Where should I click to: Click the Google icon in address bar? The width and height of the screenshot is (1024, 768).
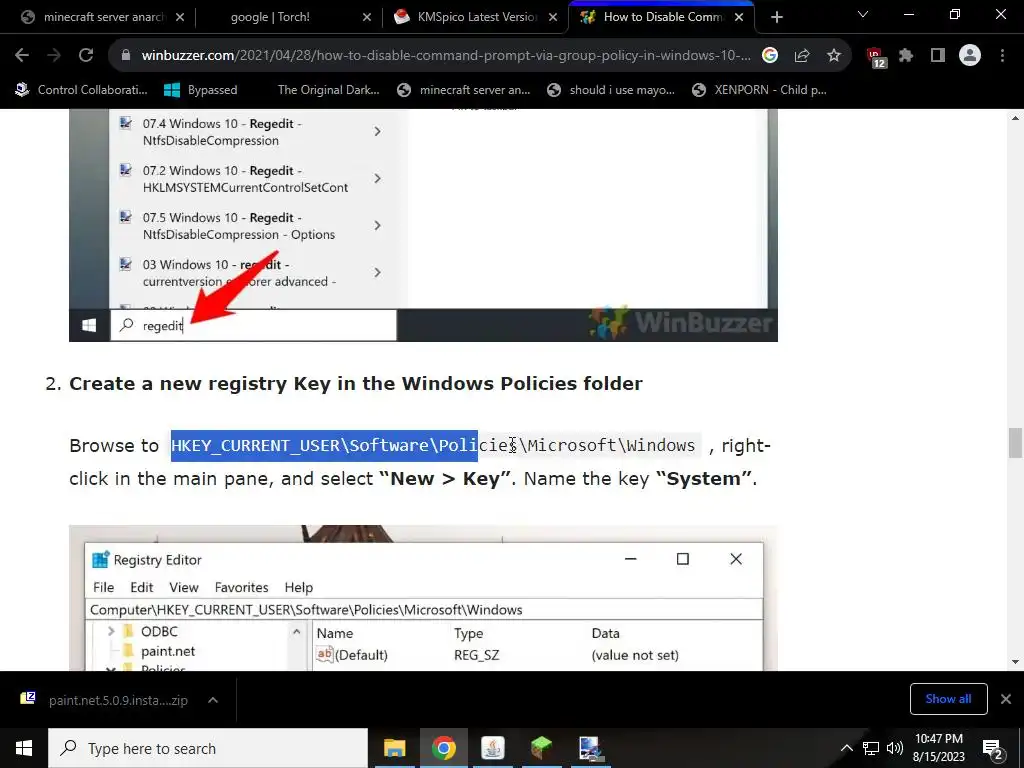(x=770, y=56)
